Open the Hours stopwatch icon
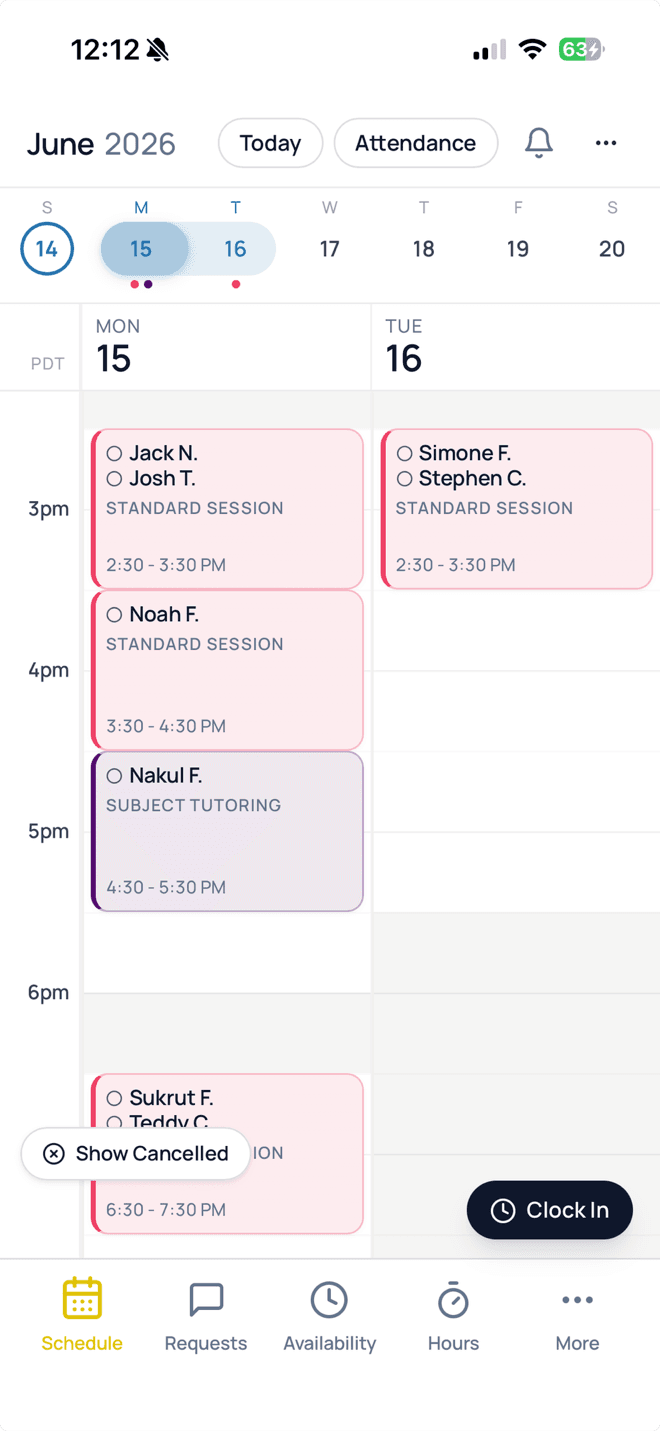Screen dimensions: 660x1431 [453, 1299]
